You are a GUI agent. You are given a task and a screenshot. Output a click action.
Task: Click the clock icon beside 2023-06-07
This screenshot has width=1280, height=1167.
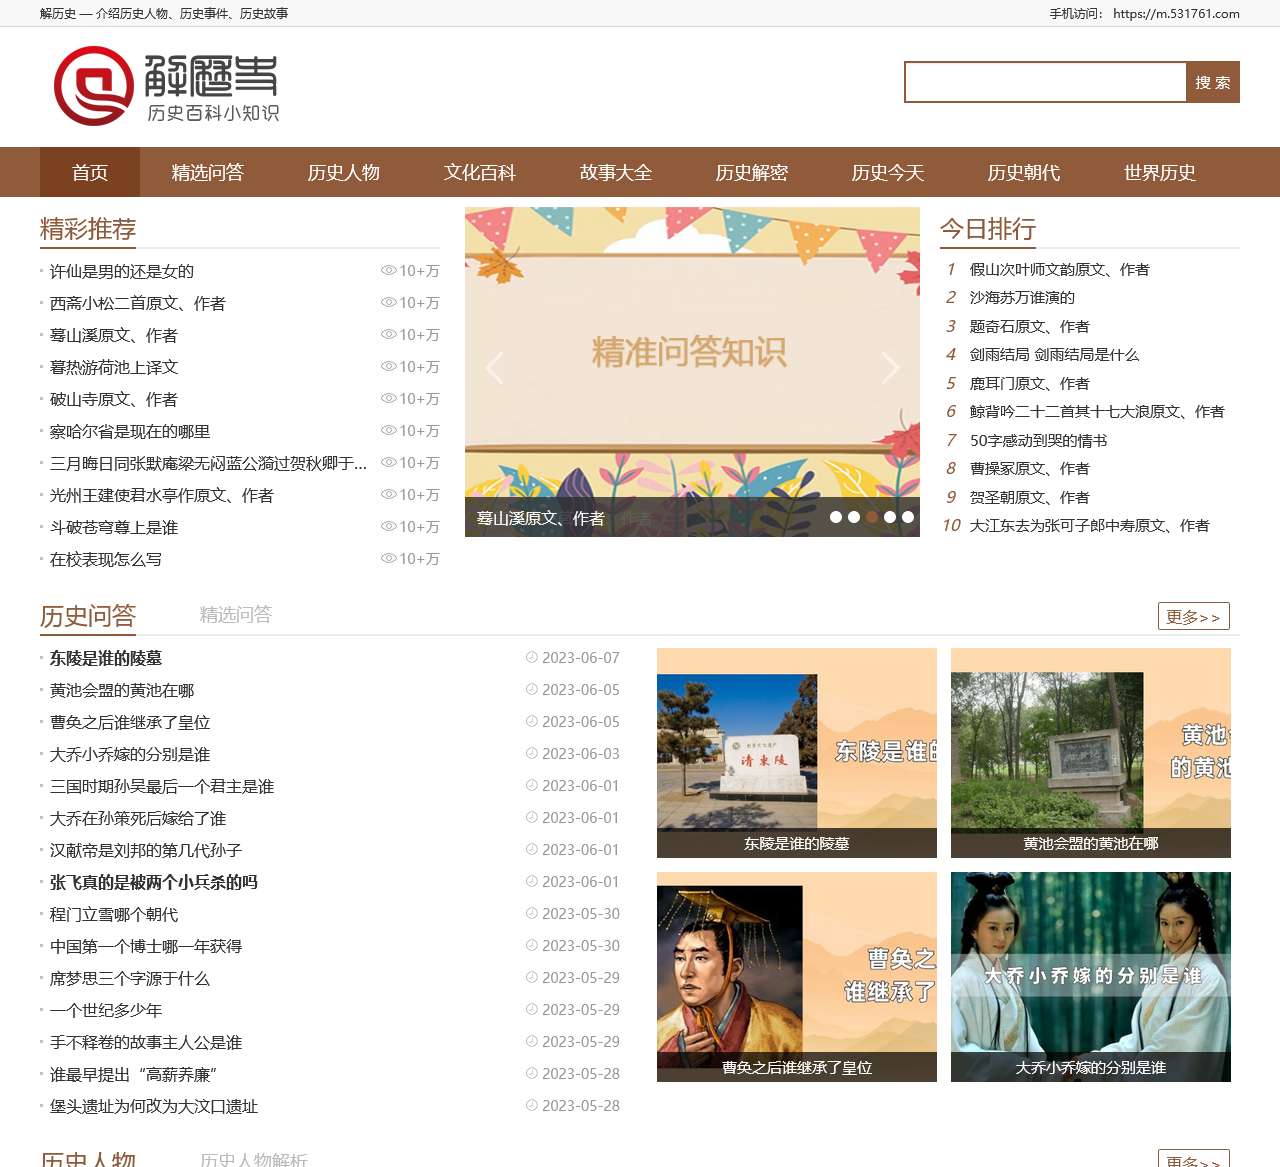532,658
